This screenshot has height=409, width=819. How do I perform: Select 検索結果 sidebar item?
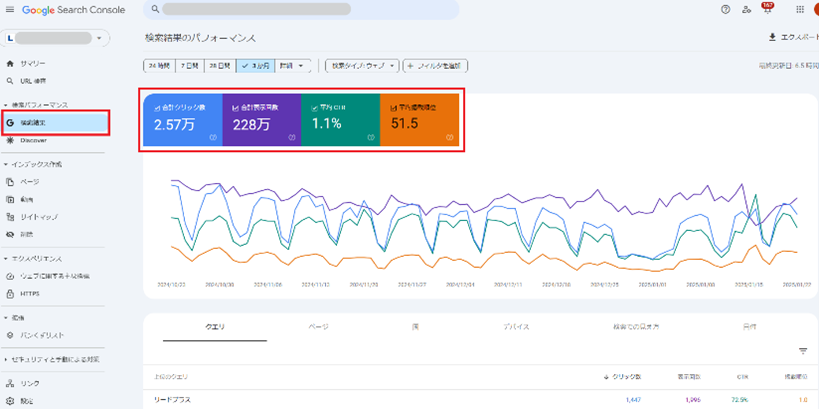coord(55,123)
